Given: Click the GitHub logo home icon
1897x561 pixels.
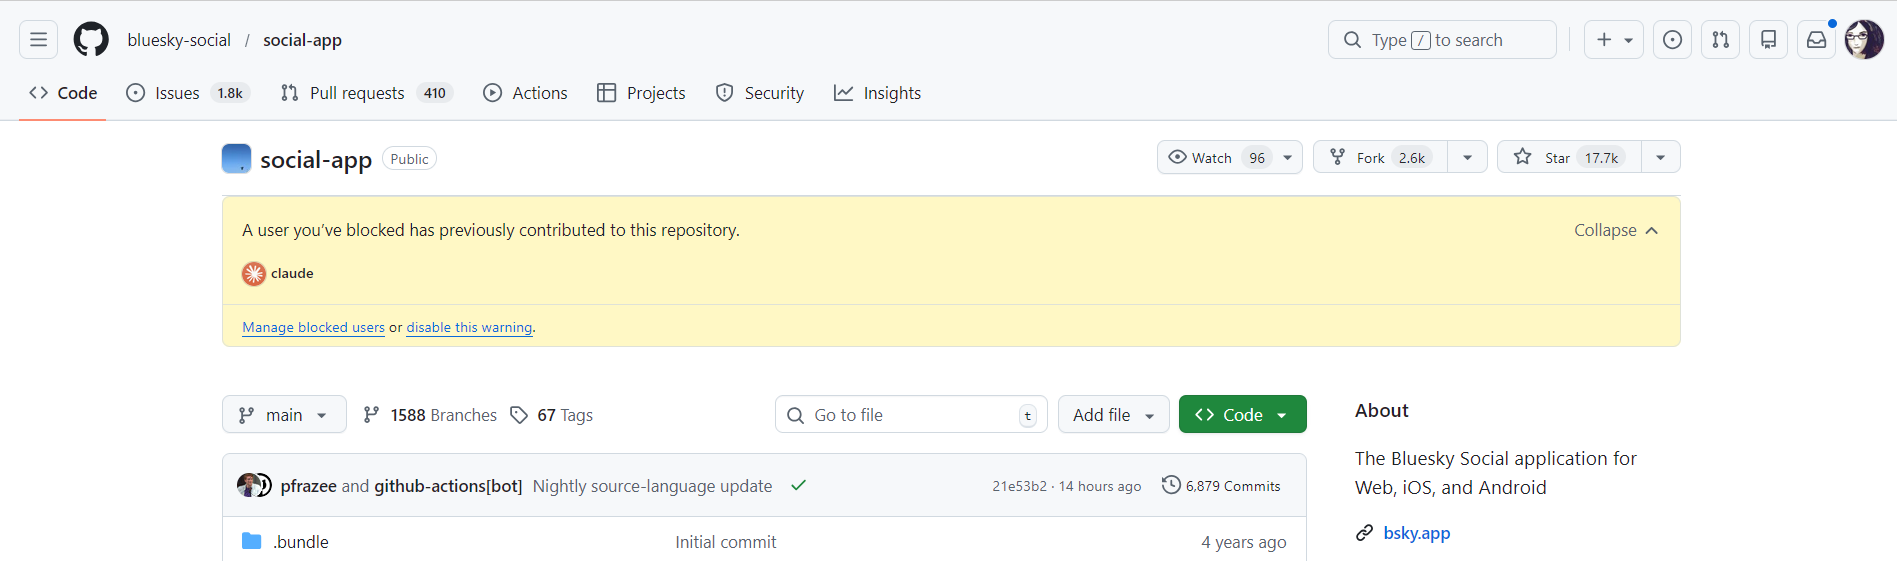Looking at the screenshot, I should pyautogui.click(x=91, y=40).
